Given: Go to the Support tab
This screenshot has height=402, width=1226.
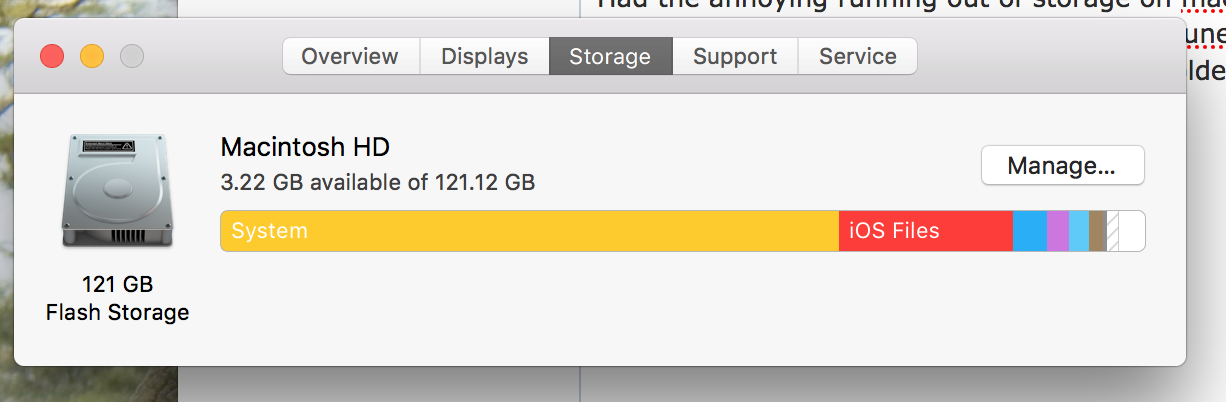Looking at the screenshot, I should pyautogui.click(x=735, y=56).
